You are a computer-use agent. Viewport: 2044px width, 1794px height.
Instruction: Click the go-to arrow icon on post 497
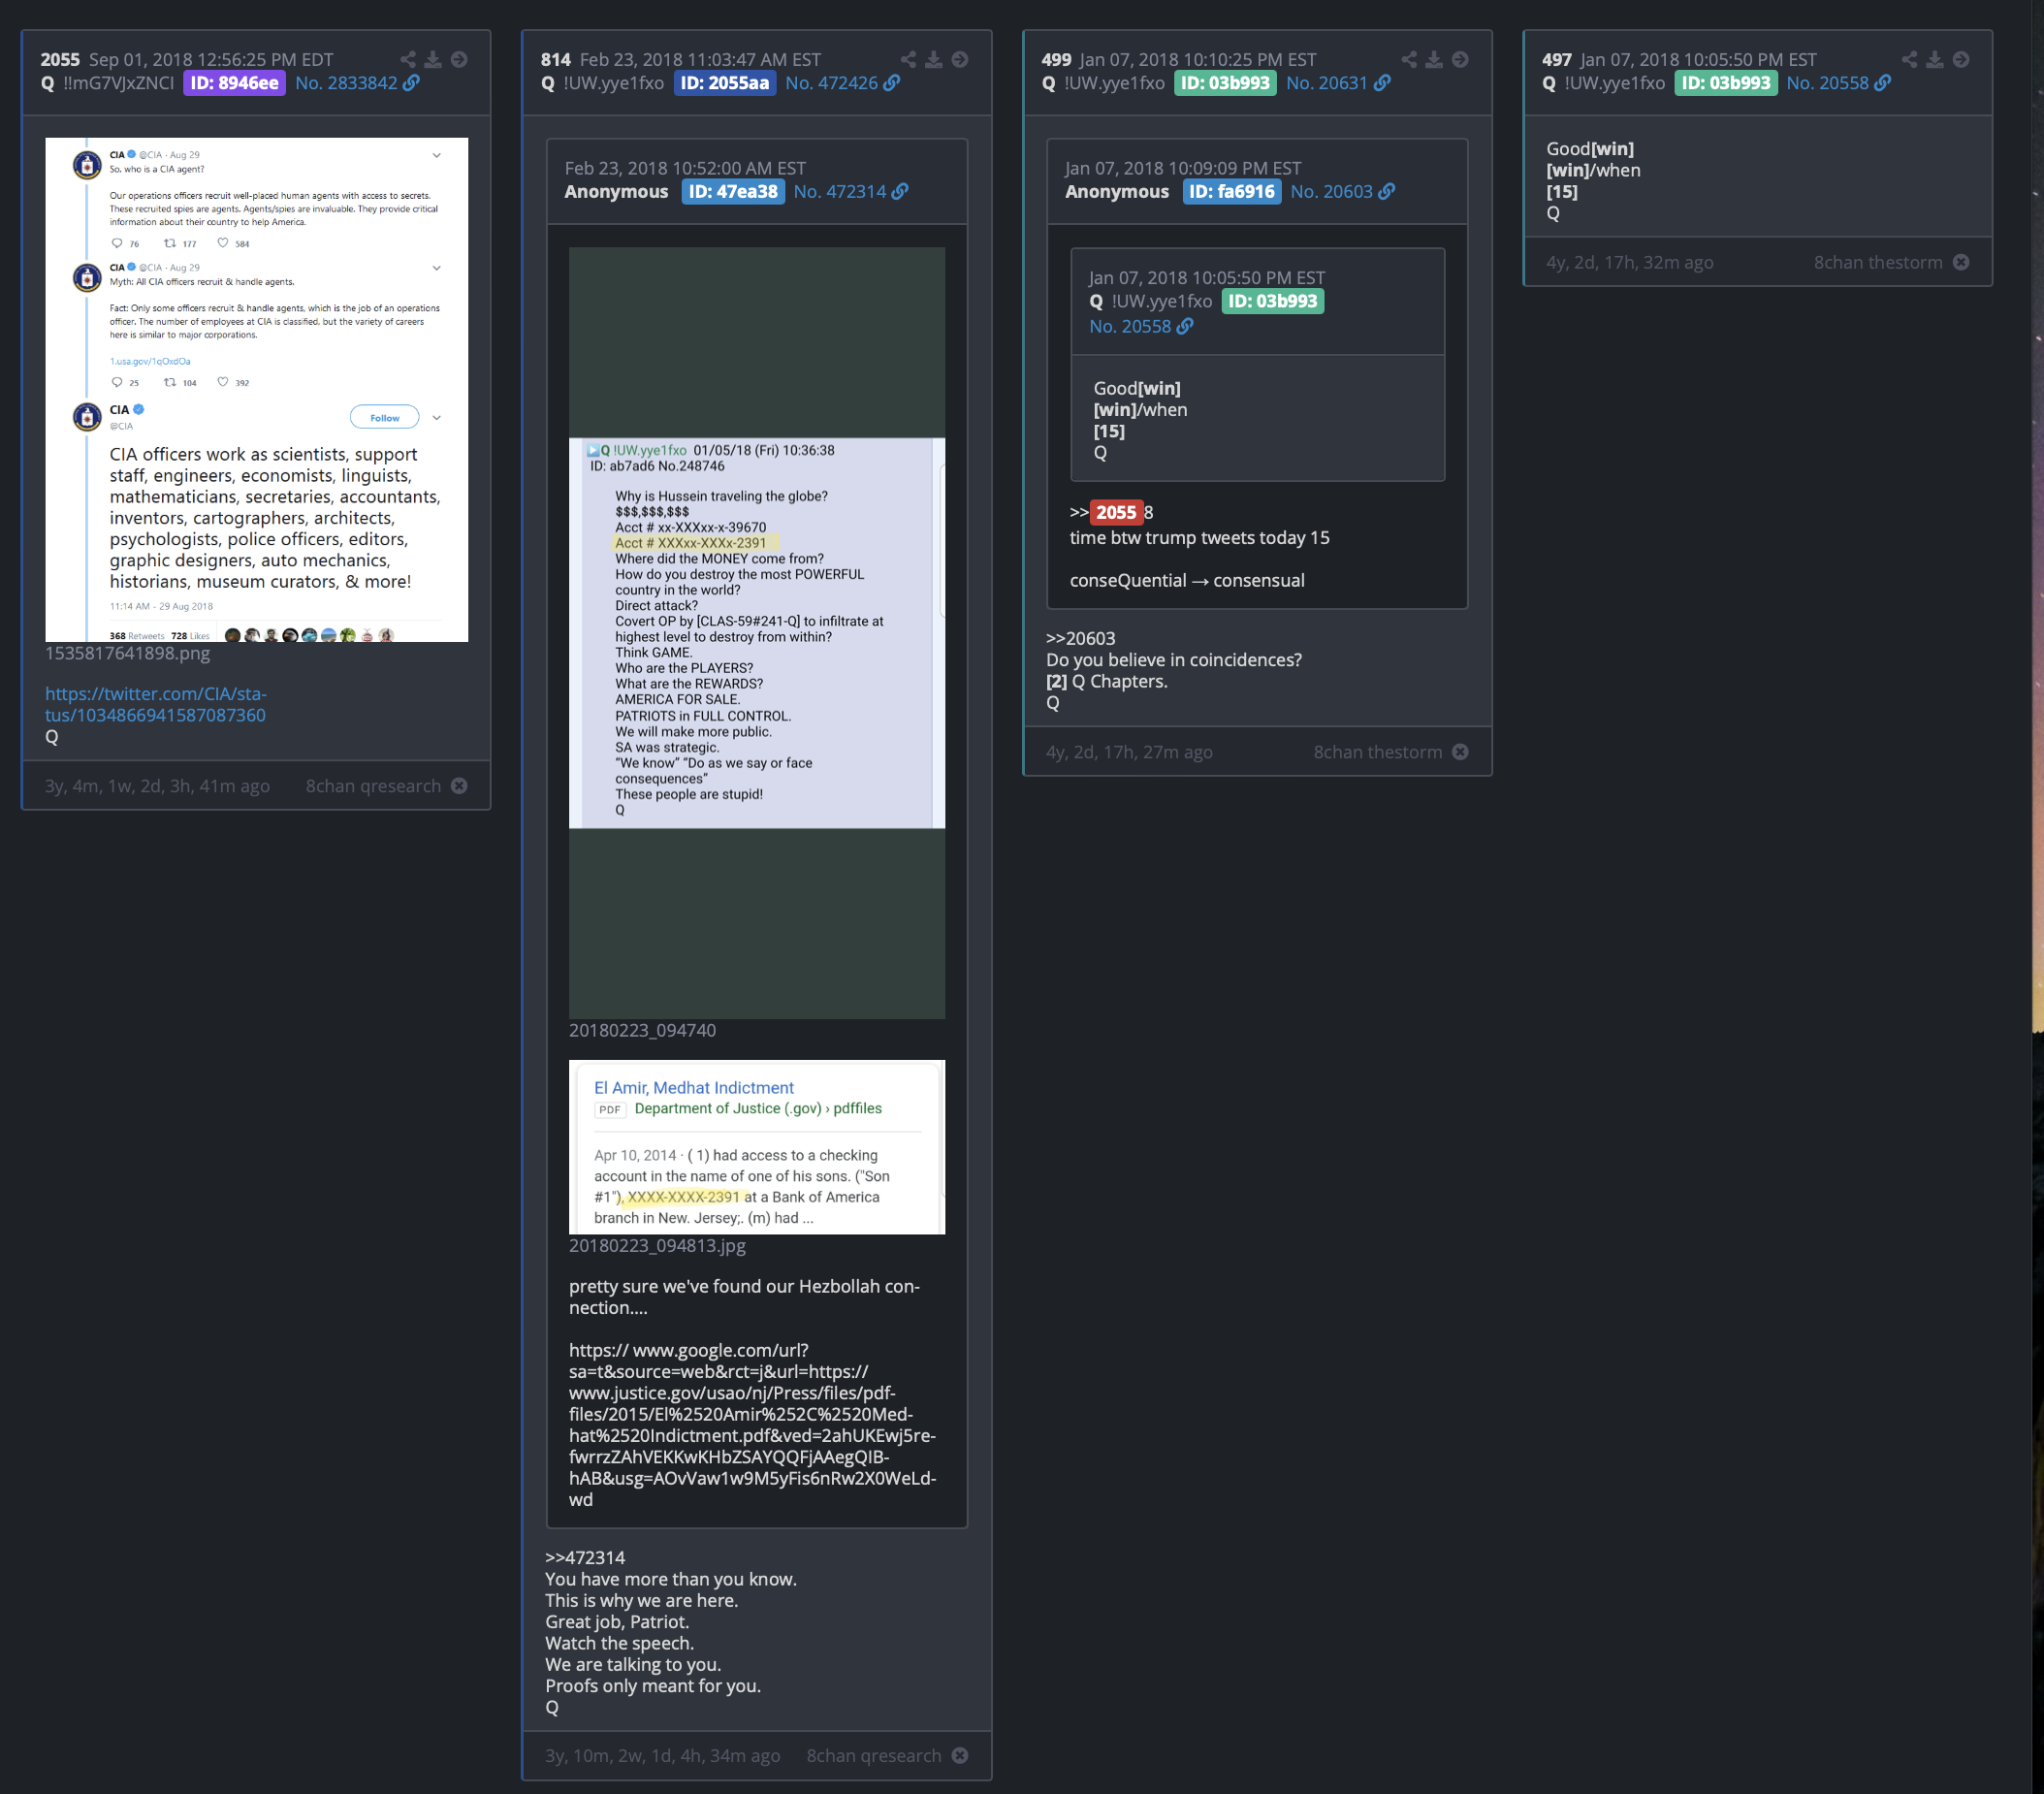pyautogui.click(x=1961, y=60)
